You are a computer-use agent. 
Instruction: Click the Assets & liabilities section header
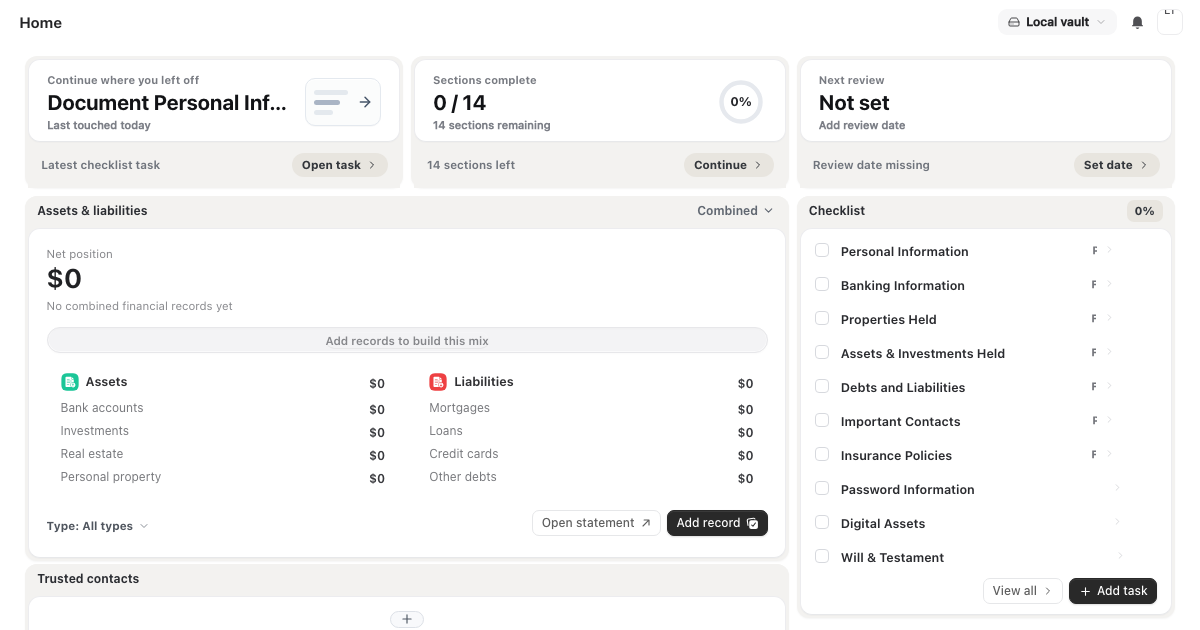tap(92, 211)
